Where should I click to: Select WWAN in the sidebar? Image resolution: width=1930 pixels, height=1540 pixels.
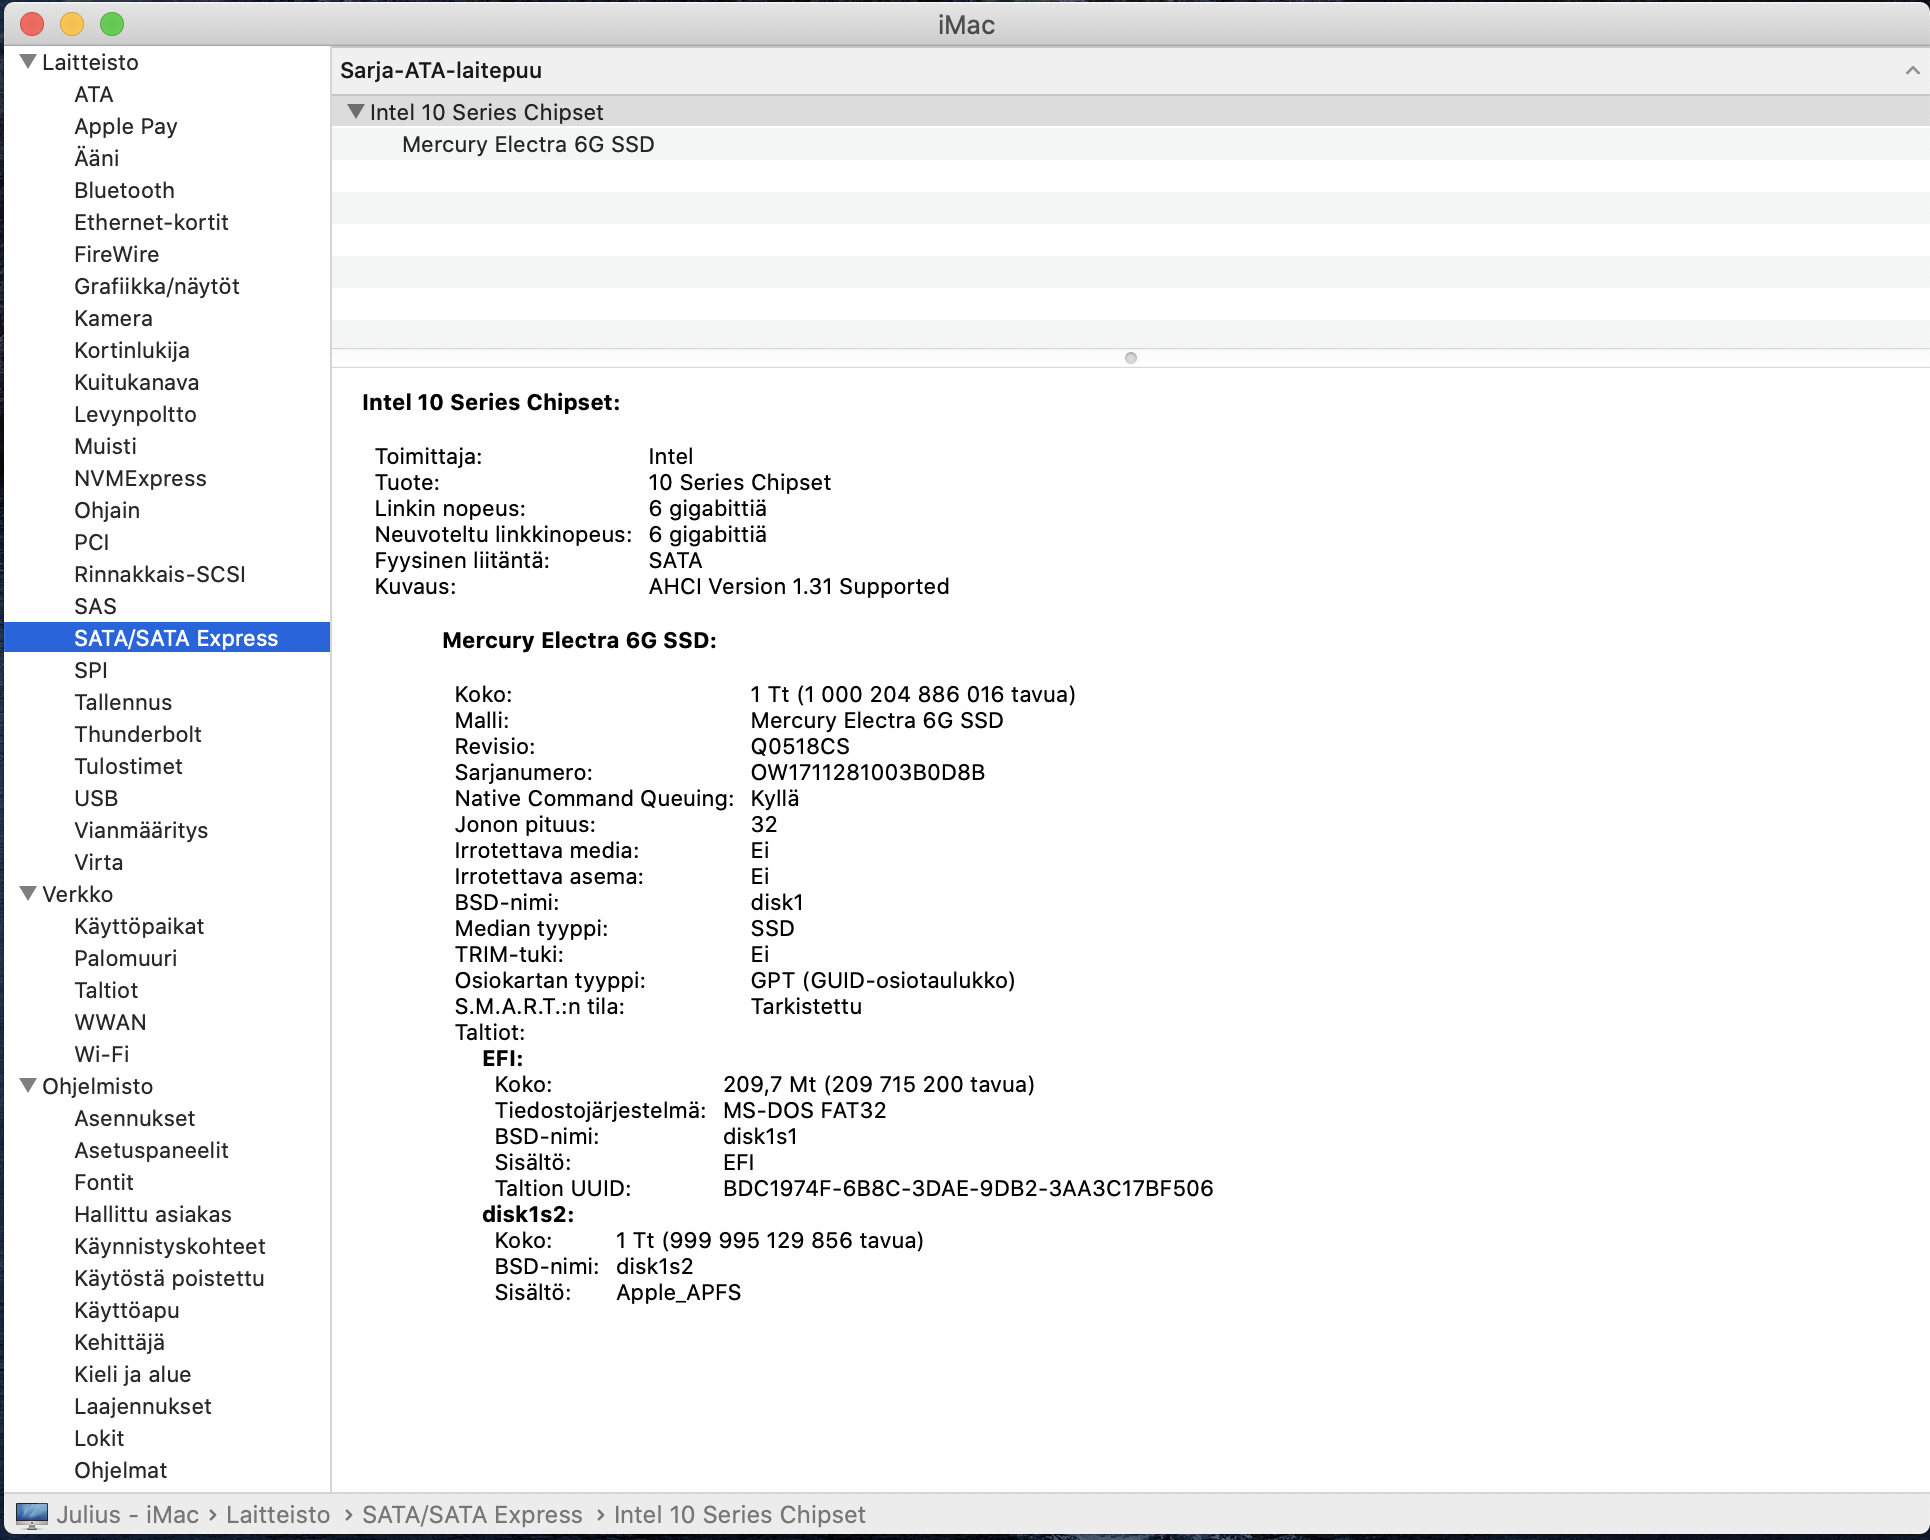(110, 1022)
